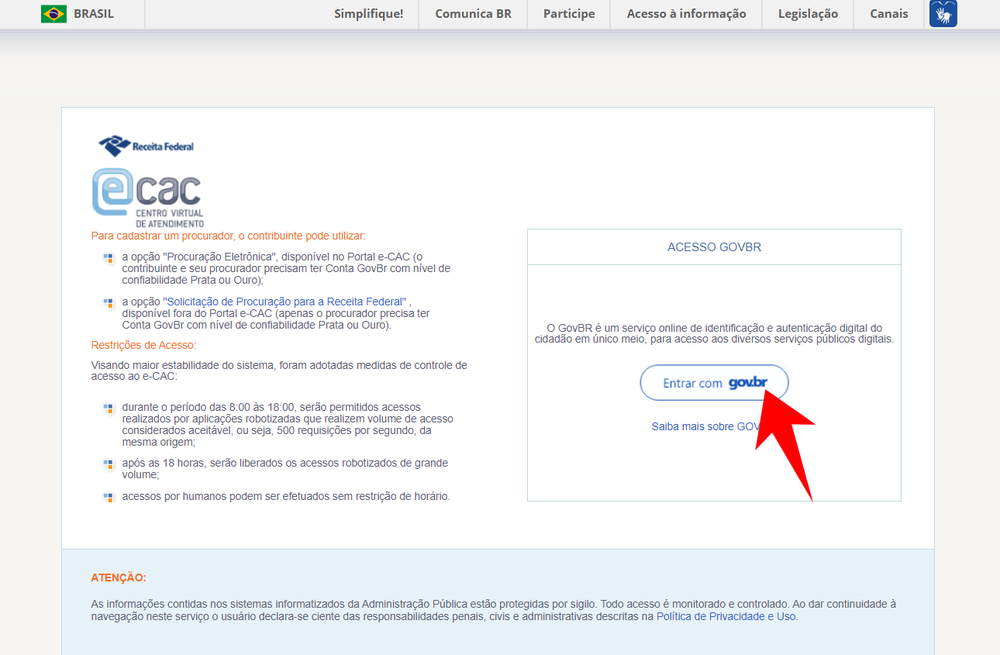Click the bullet text about Procuração Eletrônica
The width and height of the screenshot is (1000, 655).
pos(286,268)
